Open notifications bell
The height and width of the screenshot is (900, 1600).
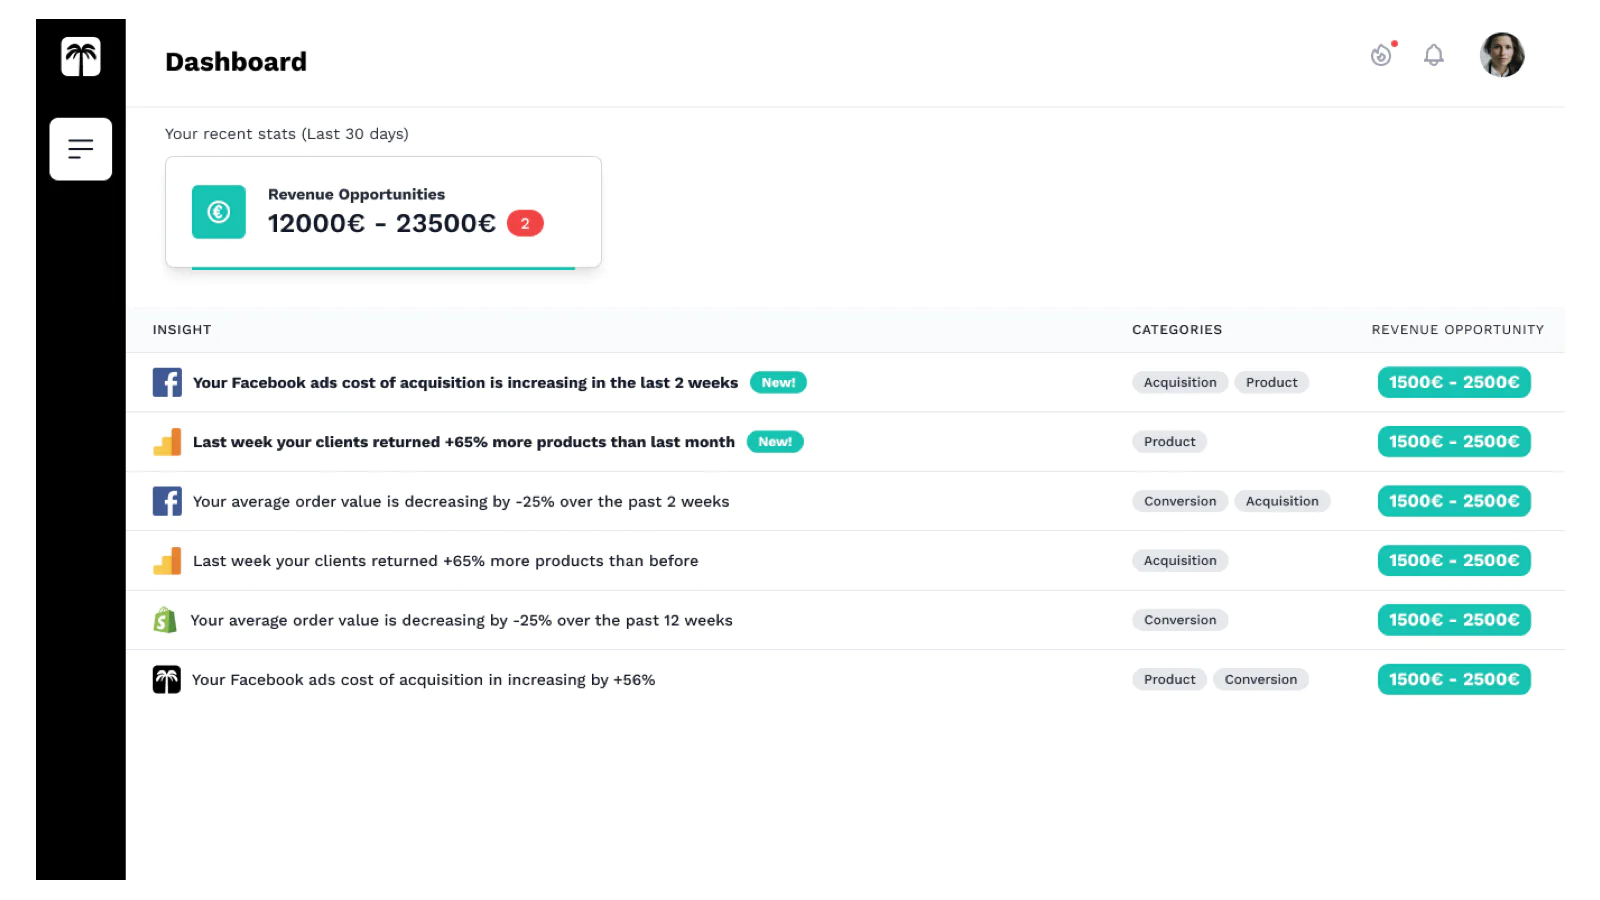(x=1434, y=55)
